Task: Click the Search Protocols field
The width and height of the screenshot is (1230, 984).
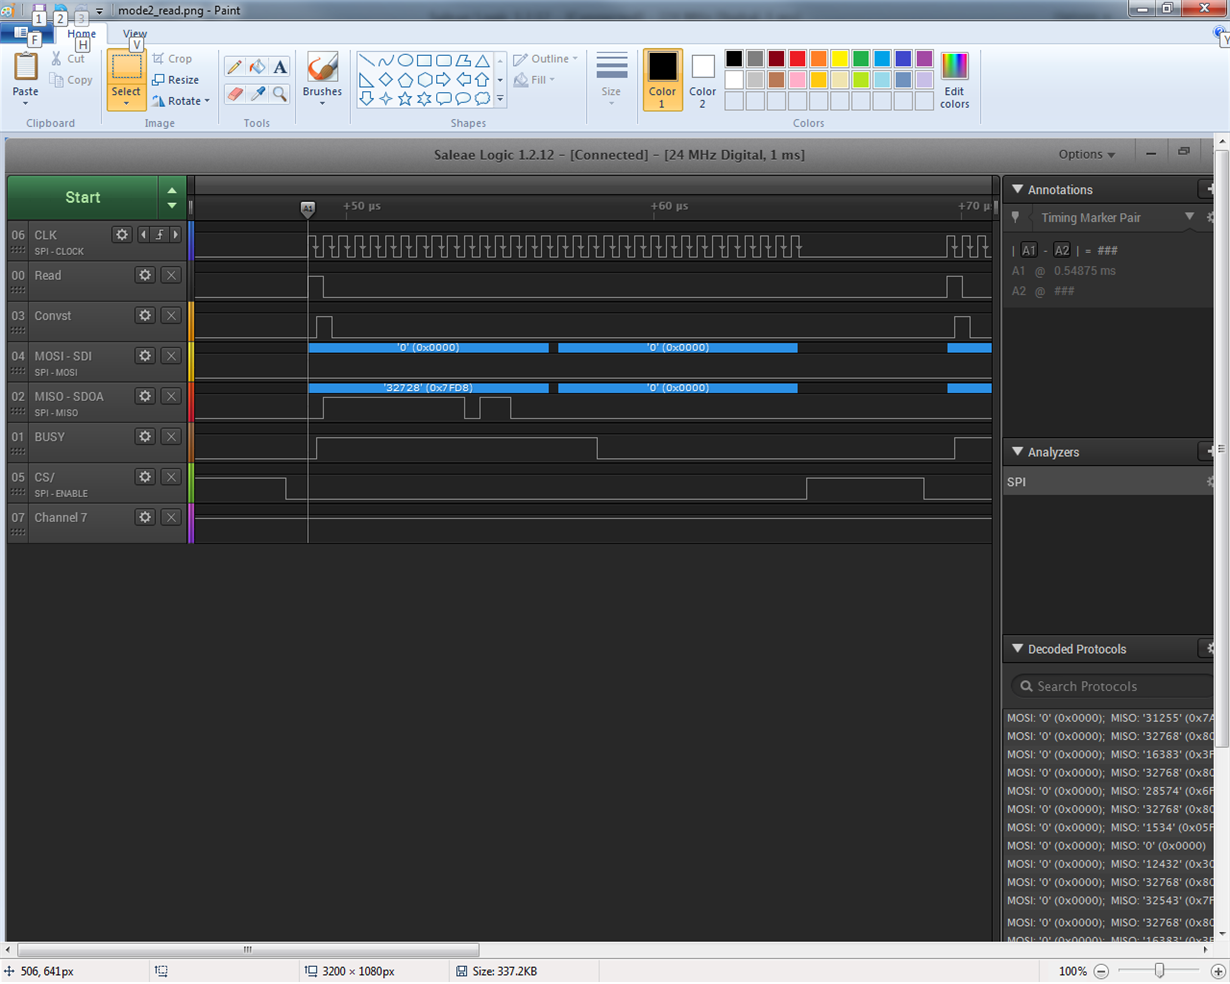Action: (x=1111, y=686)
